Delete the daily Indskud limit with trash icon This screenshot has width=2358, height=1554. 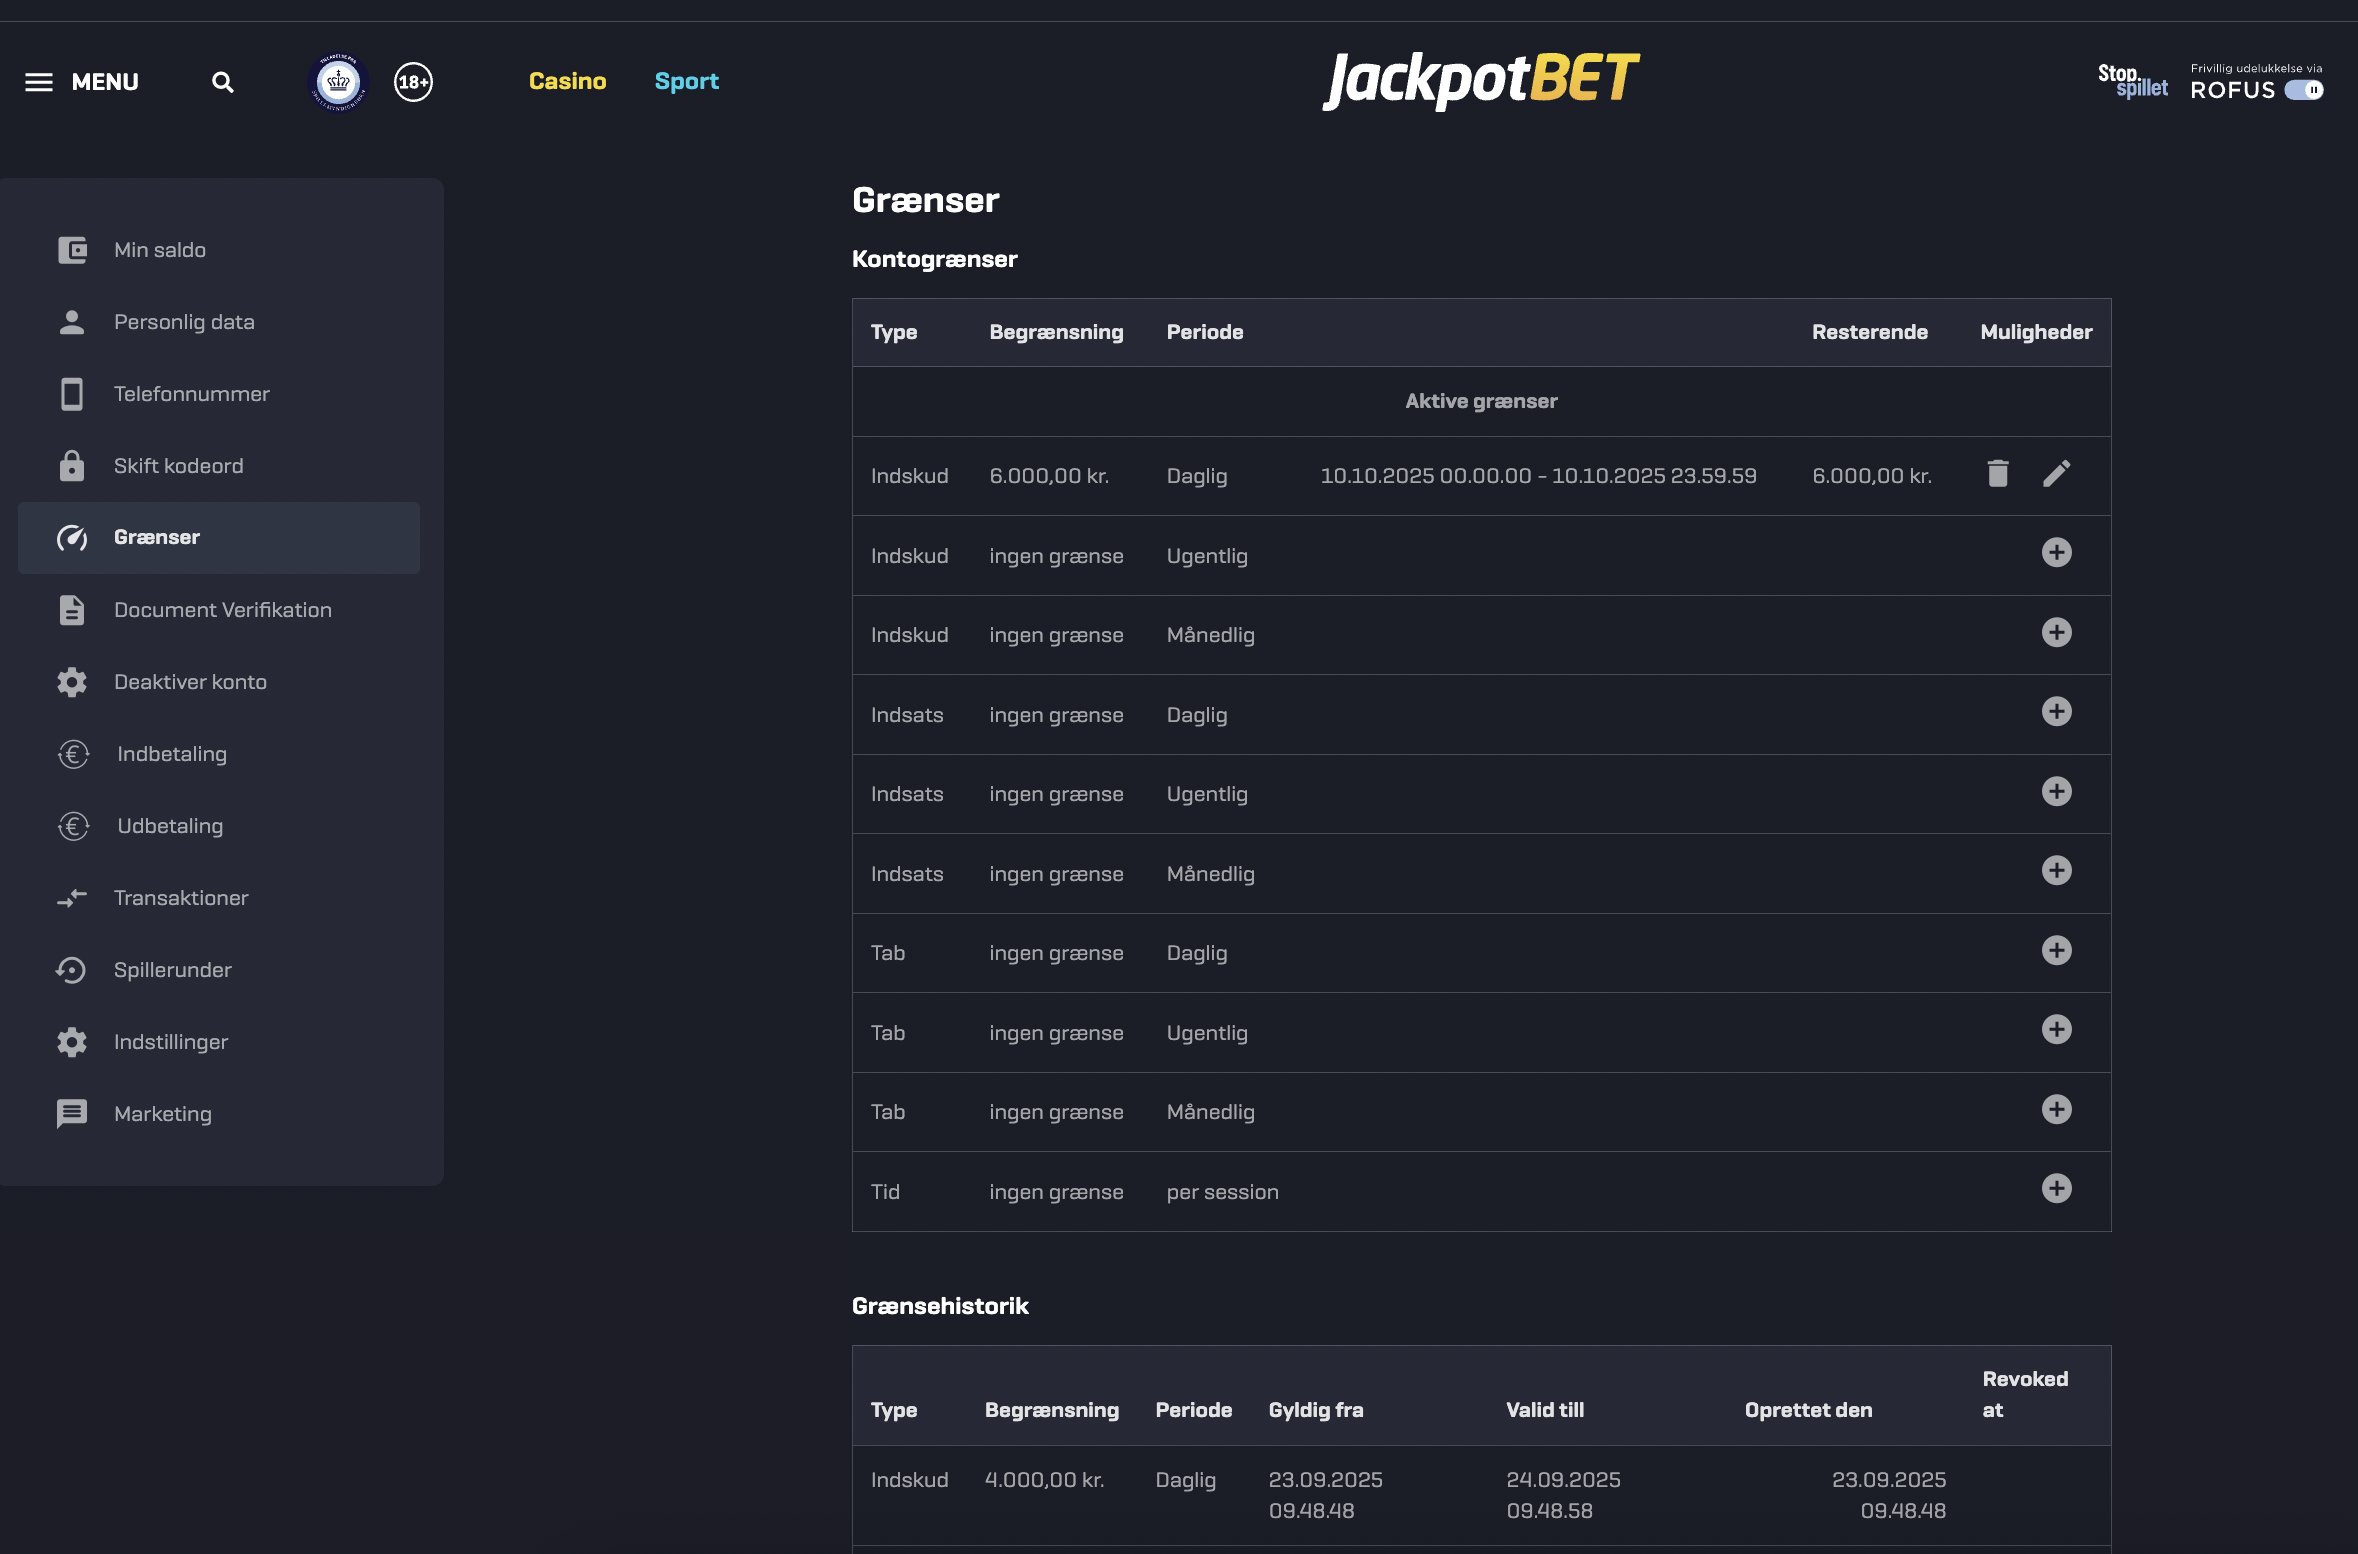point(1997,474)
